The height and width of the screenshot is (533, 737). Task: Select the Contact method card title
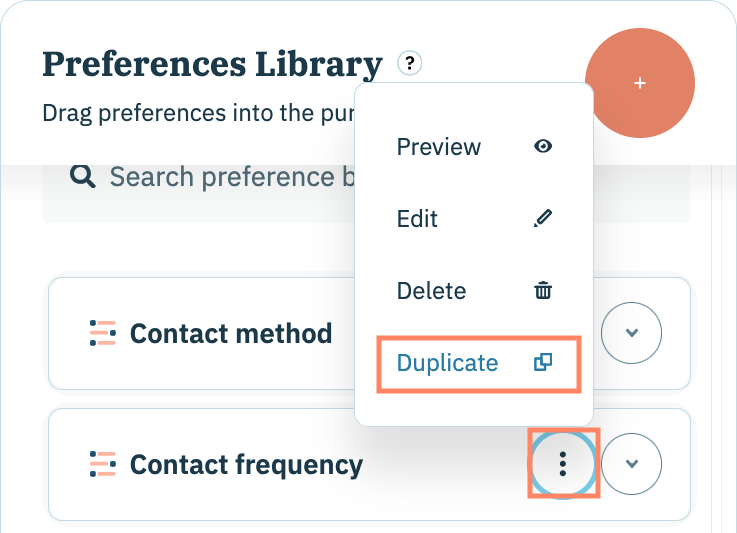231,333
